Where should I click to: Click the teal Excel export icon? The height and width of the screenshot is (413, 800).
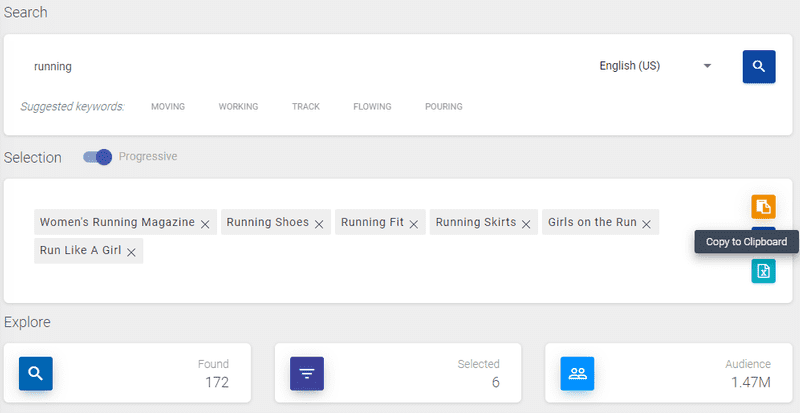[763, 271]
